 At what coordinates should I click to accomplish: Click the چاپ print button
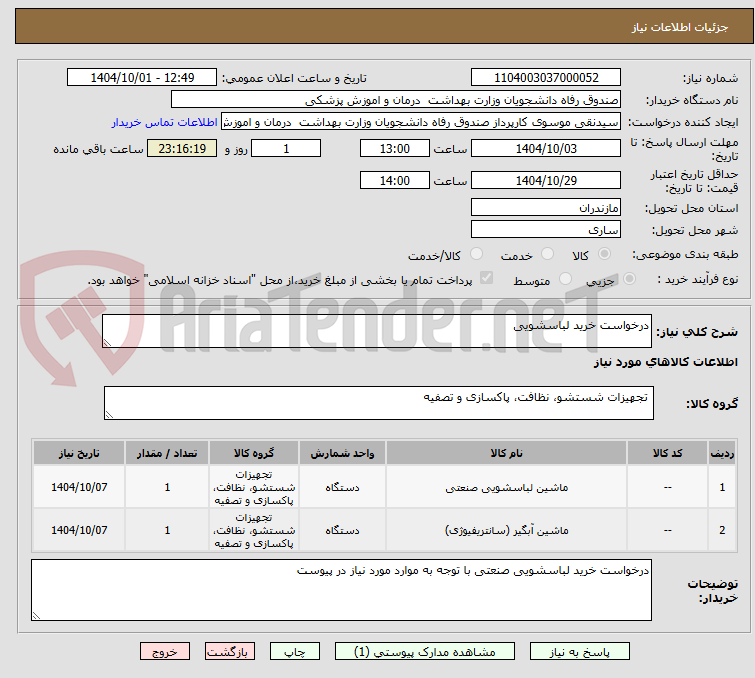point(295,652)
